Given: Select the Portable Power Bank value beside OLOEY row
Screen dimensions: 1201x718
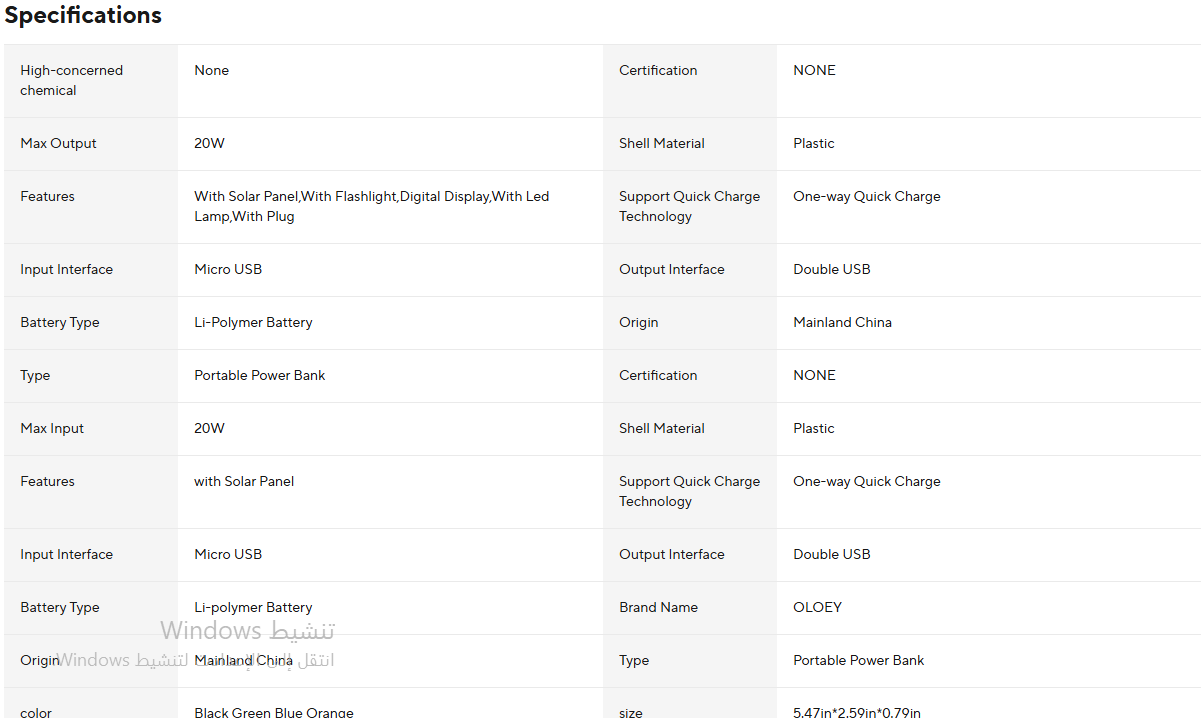Looking at the screenshot, I should [858, 660].
